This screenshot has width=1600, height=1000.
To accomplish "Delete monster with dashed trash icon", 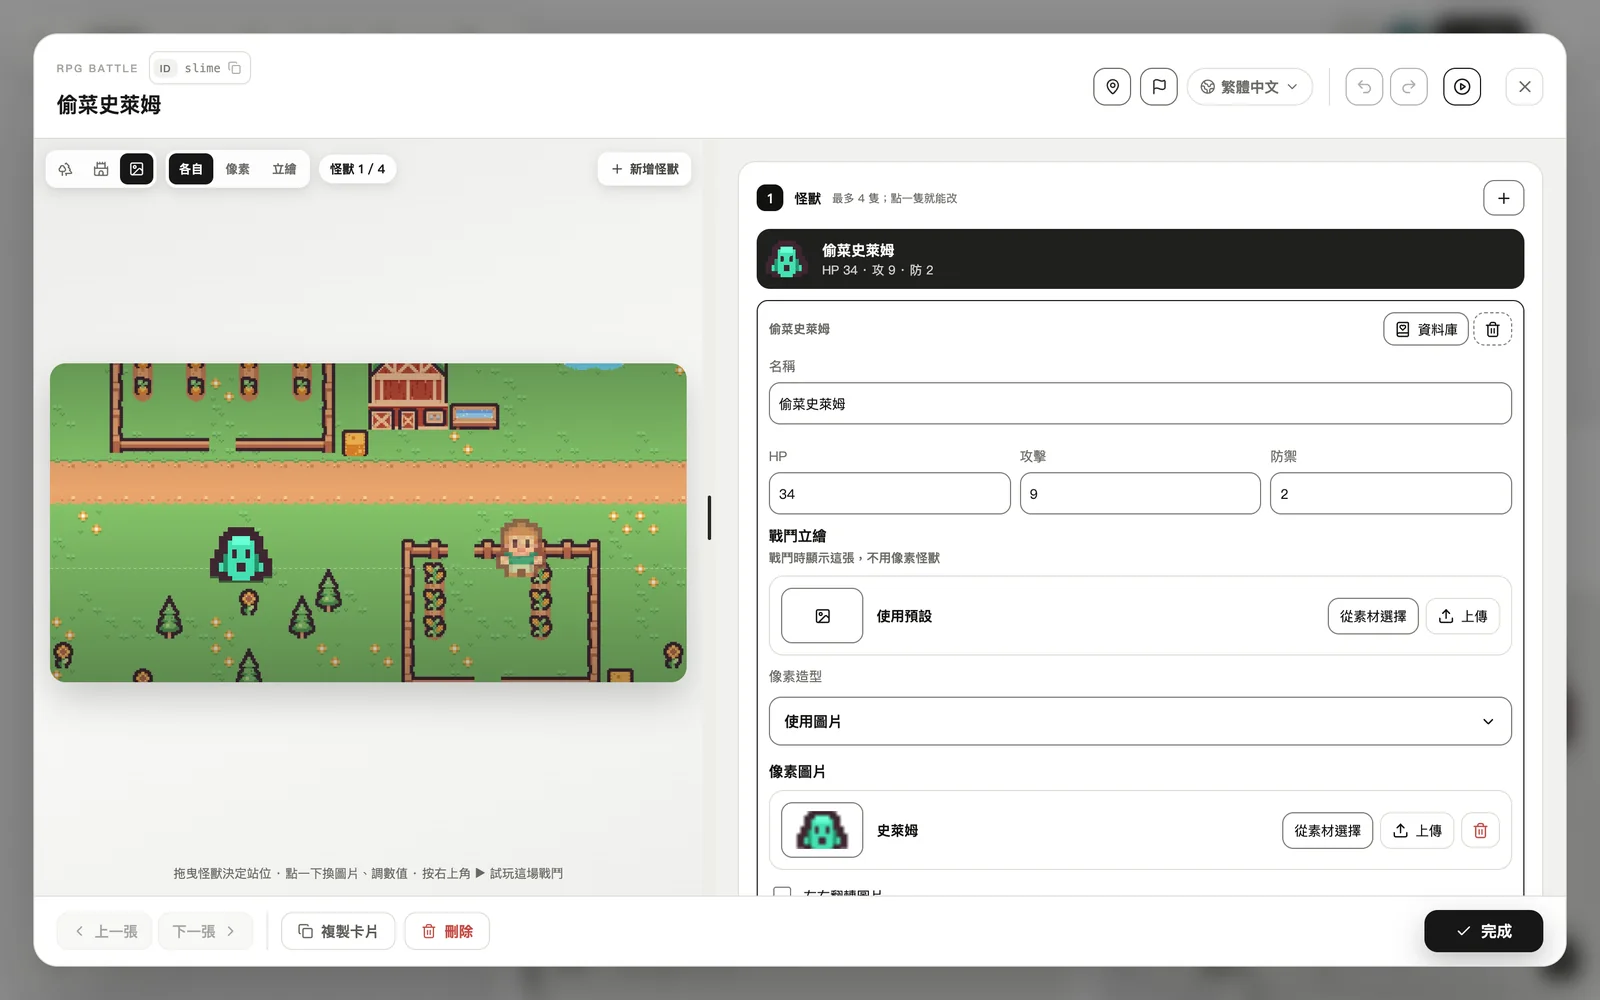I will [1492, 329].
